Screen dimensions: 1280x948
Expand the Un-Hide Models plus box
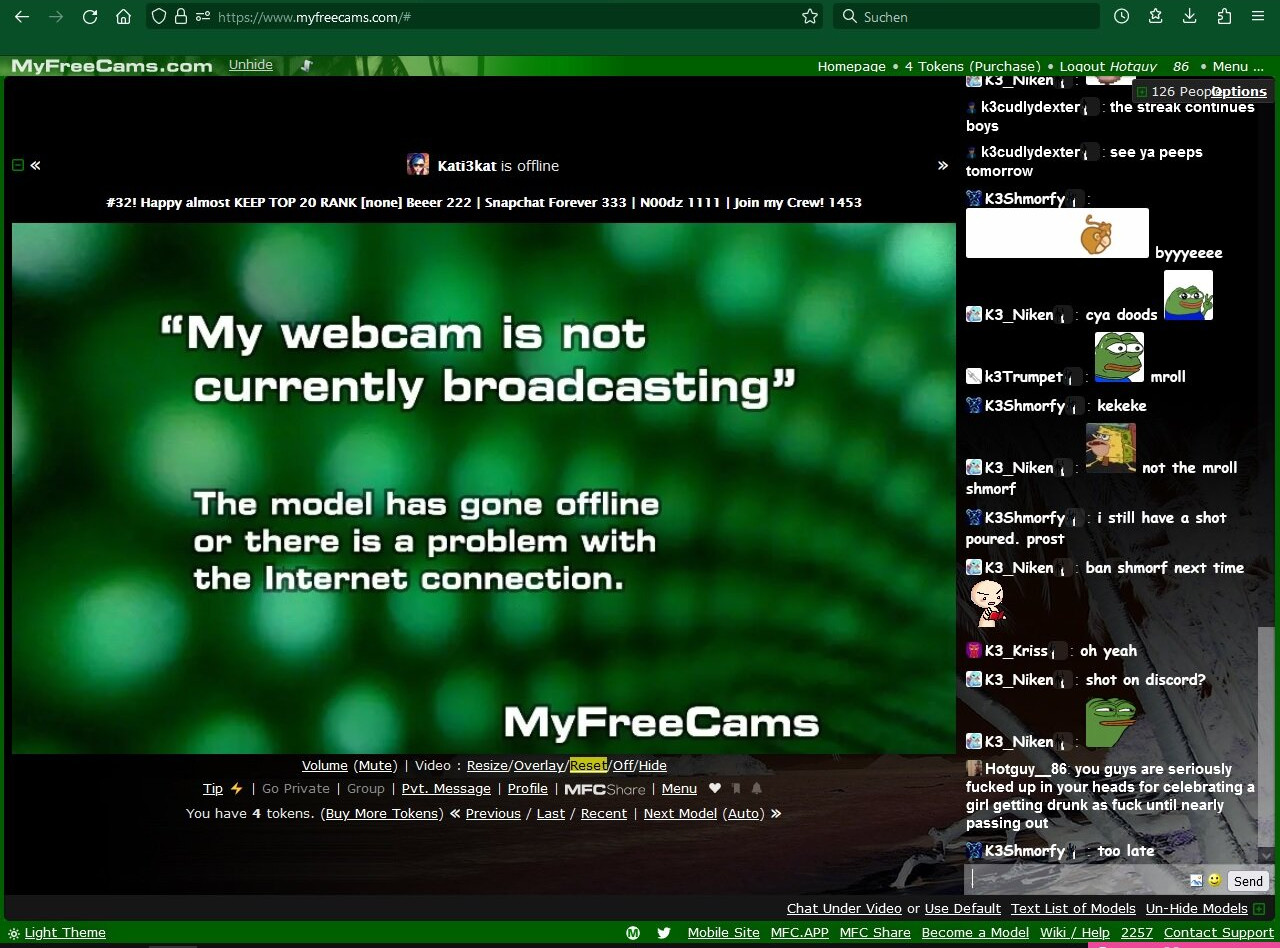point(1259,909)
